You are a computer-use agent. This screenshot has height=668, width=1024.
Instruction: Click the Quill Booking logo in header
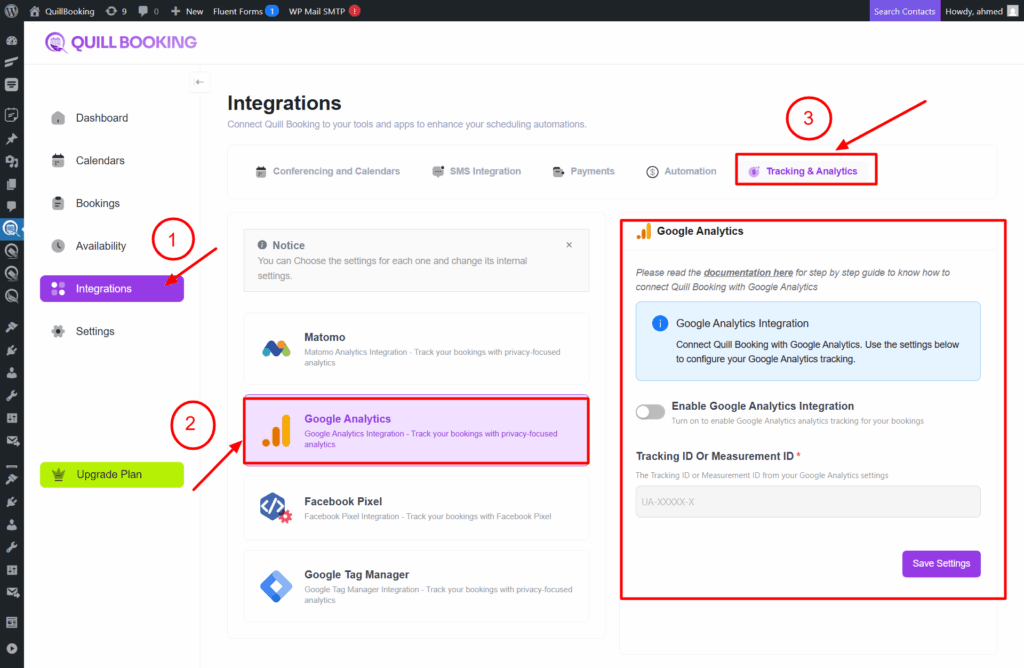pos(121,42)
